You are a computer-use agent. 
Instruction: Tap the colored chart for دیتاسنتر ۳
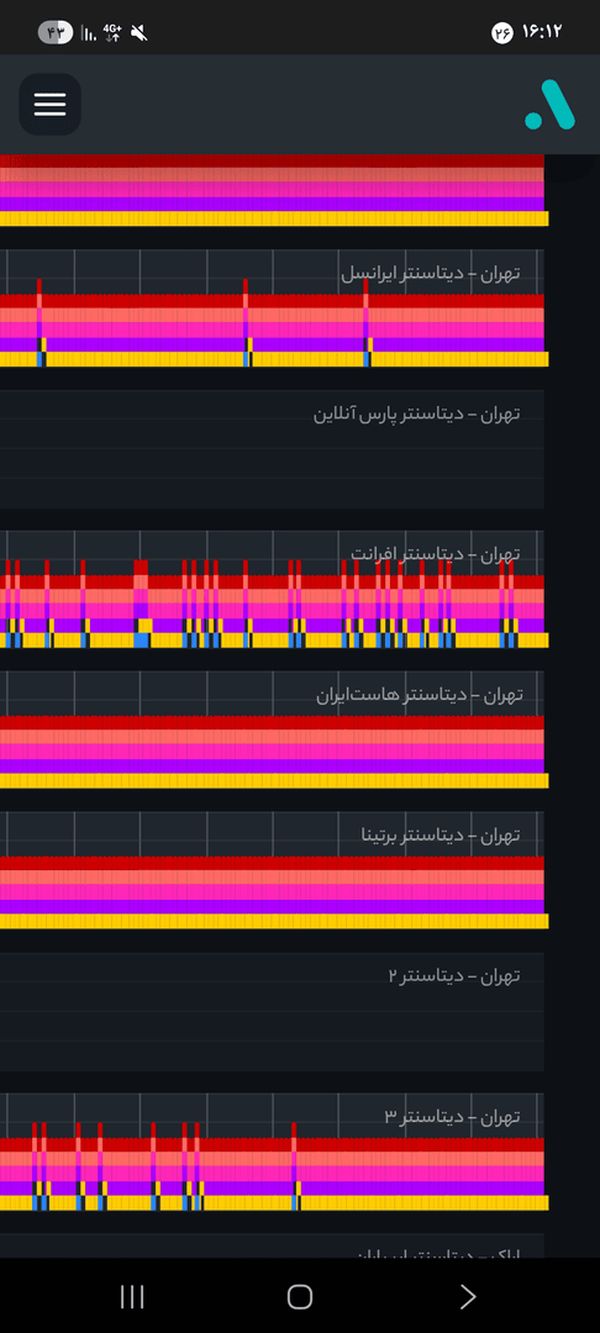click(x=272, y=1167)
